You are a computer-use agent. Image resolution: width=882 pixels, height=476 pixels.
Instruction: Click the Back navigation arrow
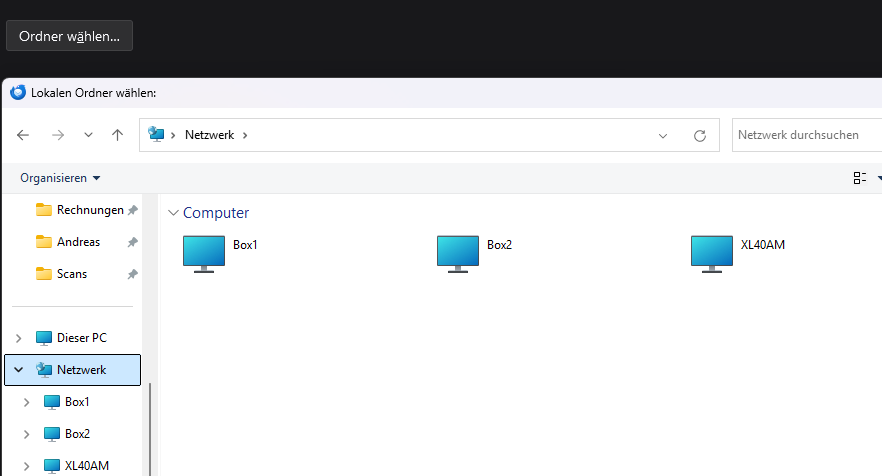coord(23,135)
